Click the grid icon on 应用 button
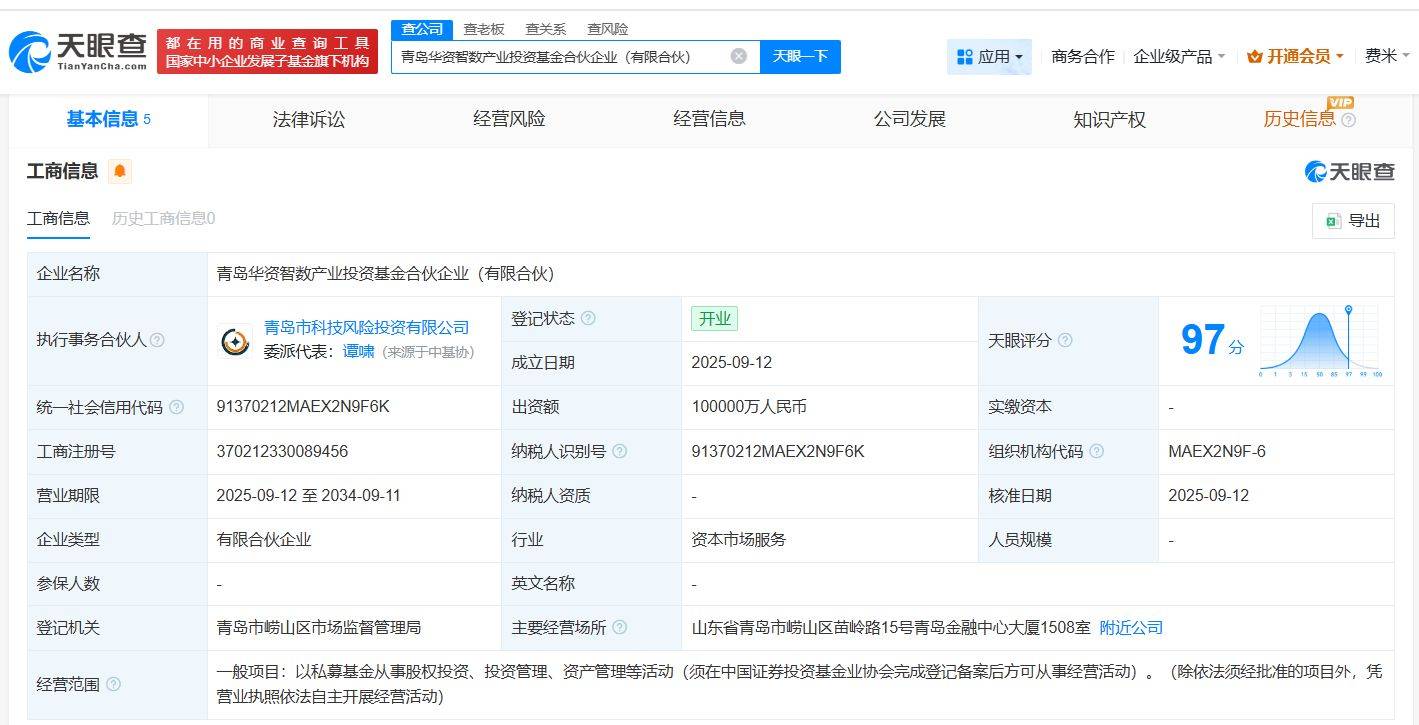 click(x=965, y=57)
